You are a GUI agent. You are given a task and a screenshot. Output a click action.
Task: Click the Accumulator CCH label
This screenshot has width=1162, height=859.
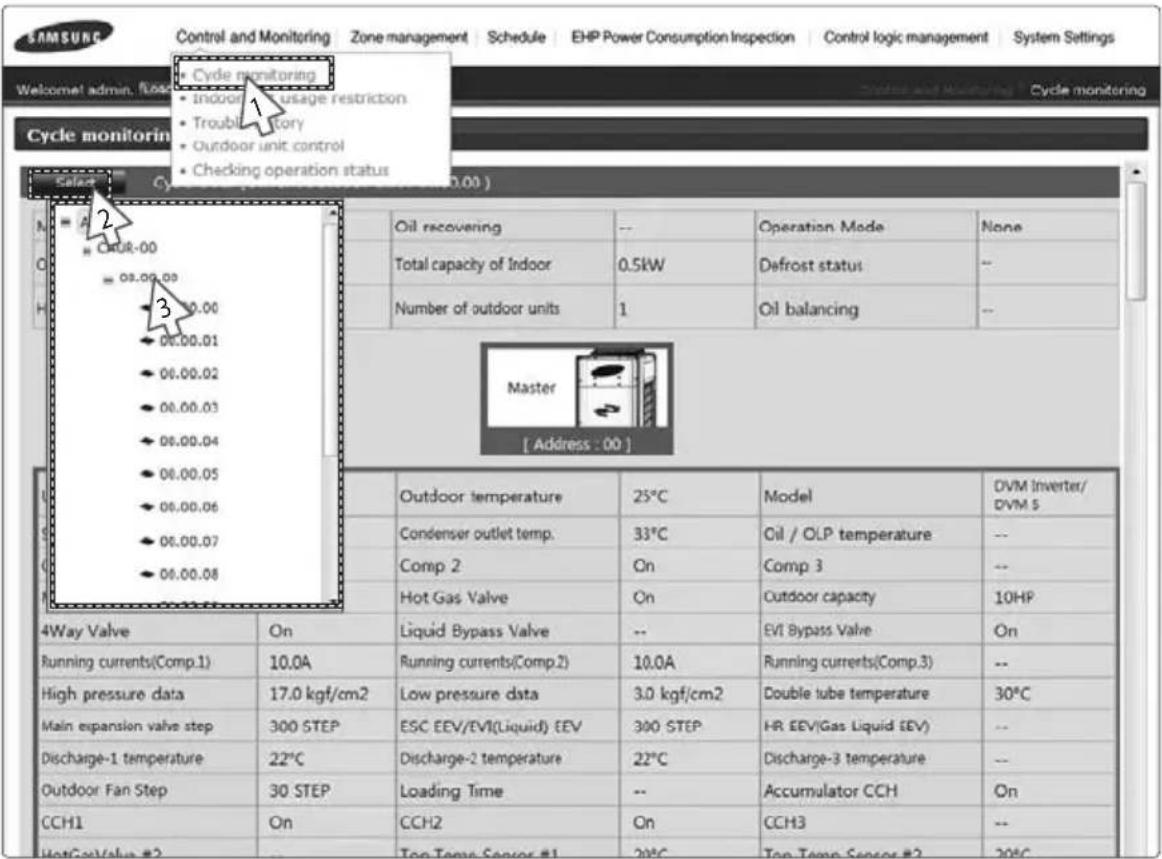click(831, 791)
